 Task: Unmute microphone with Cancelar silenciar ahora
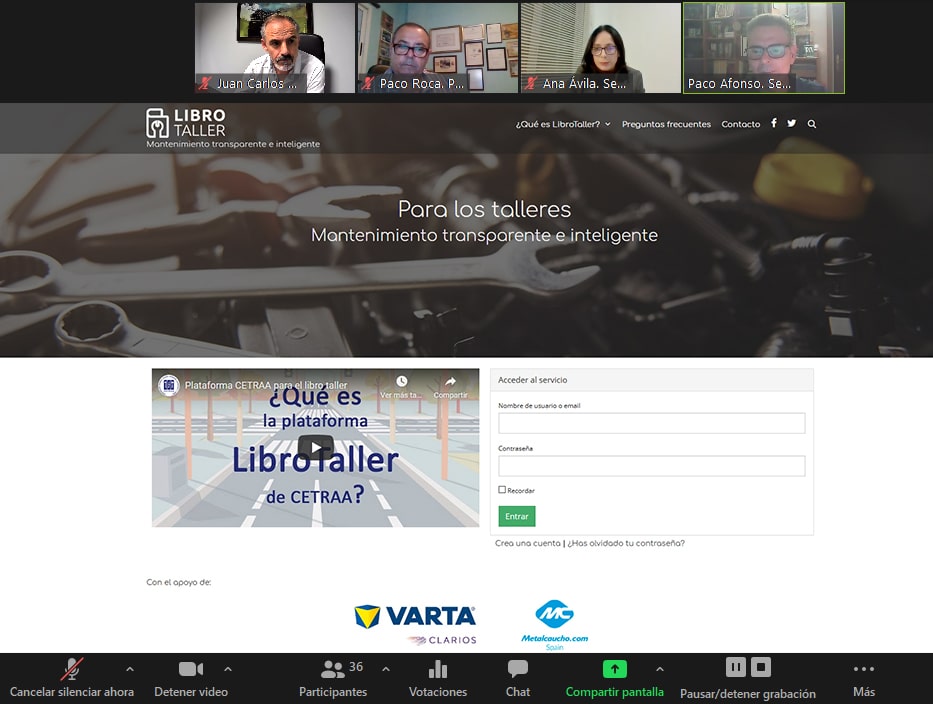[x=71, y=678]
